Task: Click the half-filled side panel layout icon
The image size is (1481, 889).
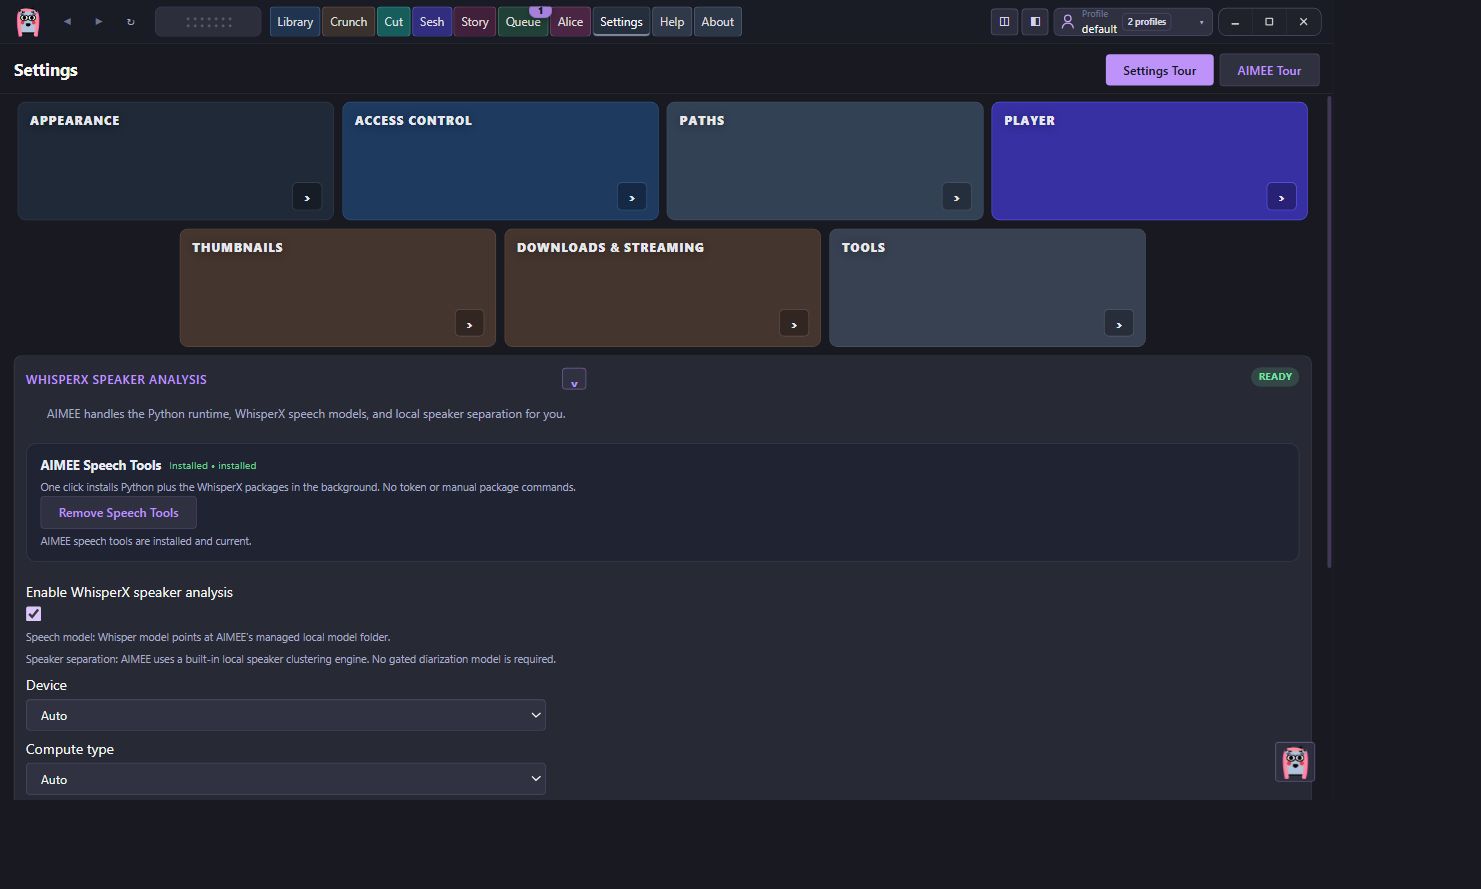Action: [1035, 21]
